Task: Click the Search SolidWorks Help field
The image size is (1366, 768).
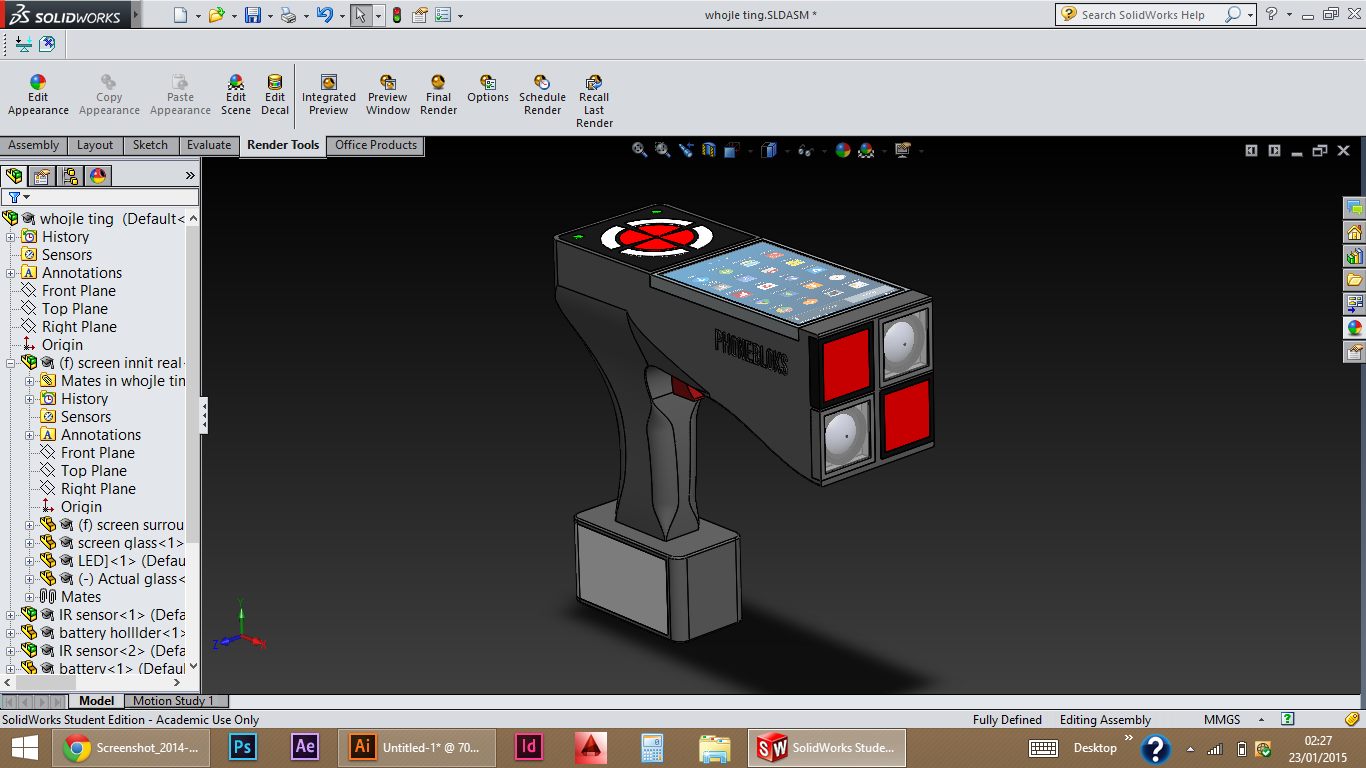Action: pyautogui.click(x=1142, y=15)
